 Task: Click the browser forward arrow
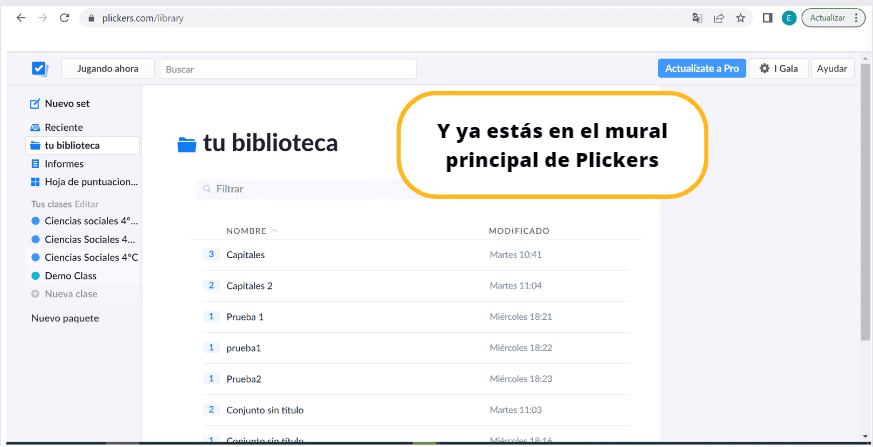[x=42, y=18]
